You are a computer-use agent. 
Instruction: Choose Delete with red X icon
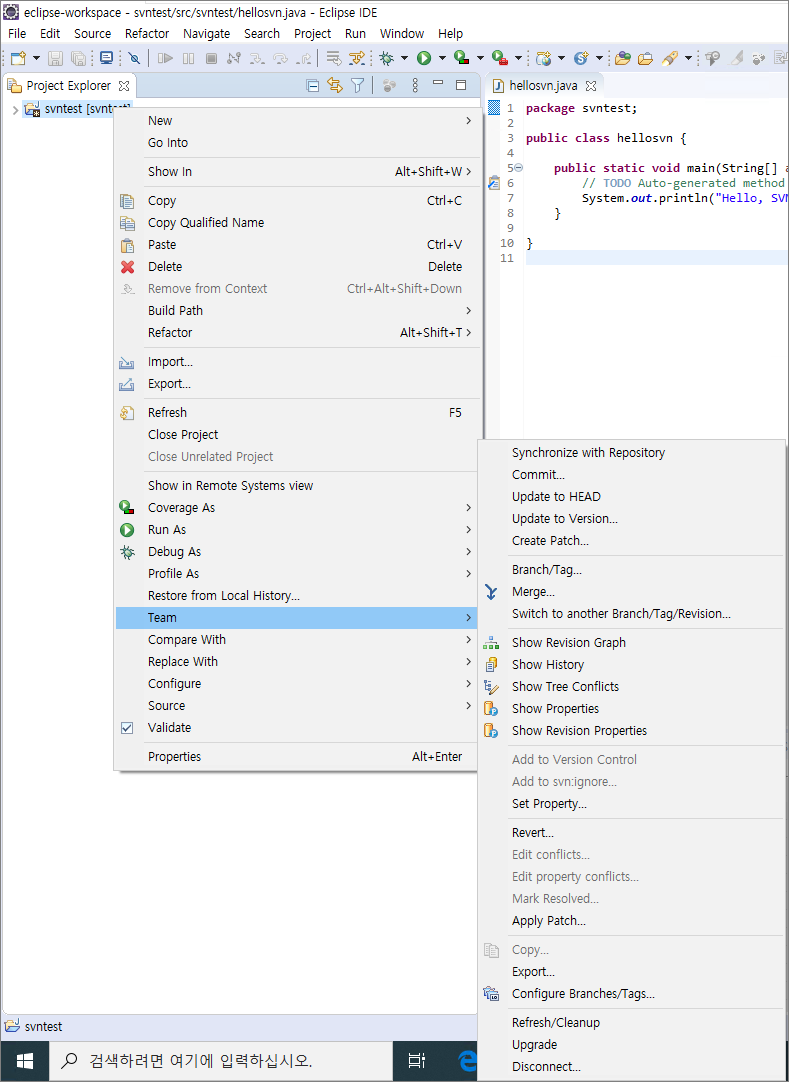pos(298,266)
